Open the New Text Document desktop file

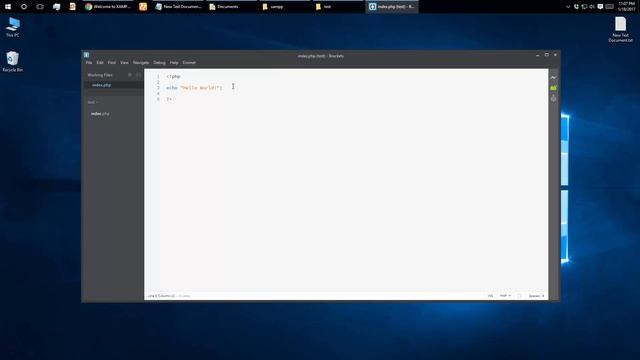point(620,29)
